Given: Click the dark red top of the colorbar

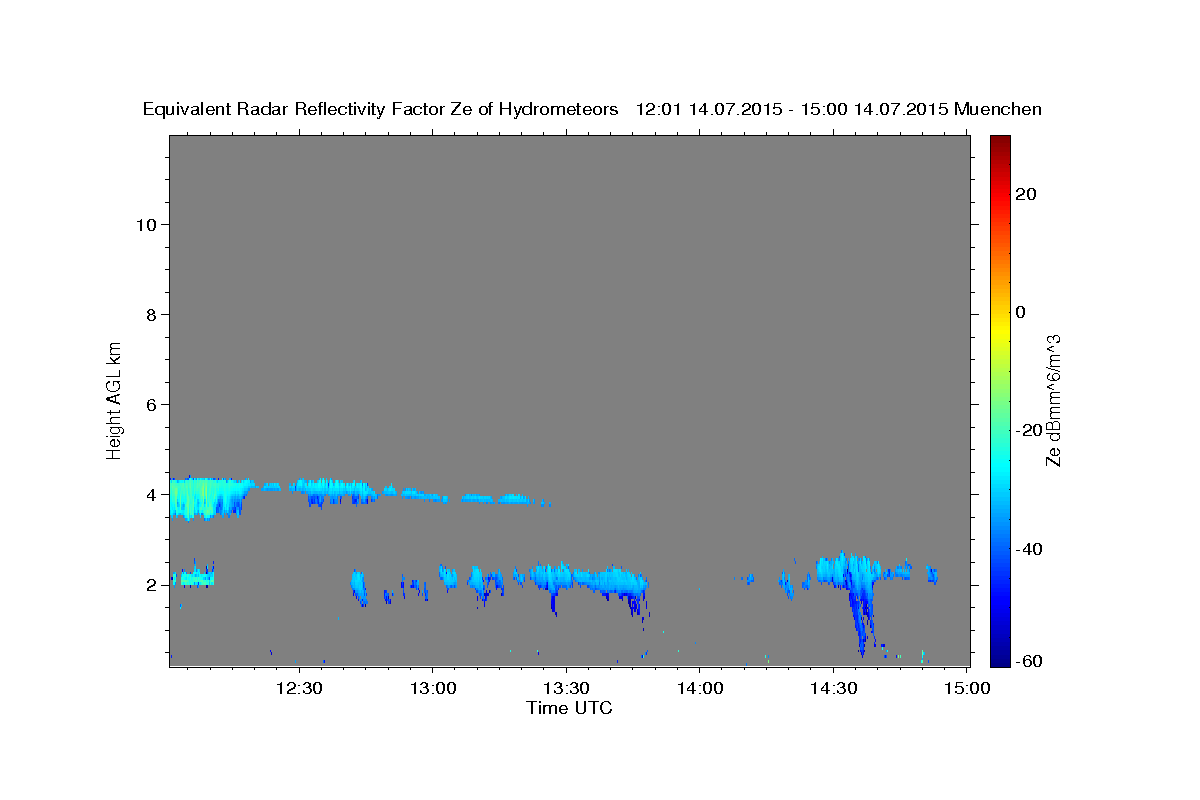Looking at the screenshot, I should 1000,142.
